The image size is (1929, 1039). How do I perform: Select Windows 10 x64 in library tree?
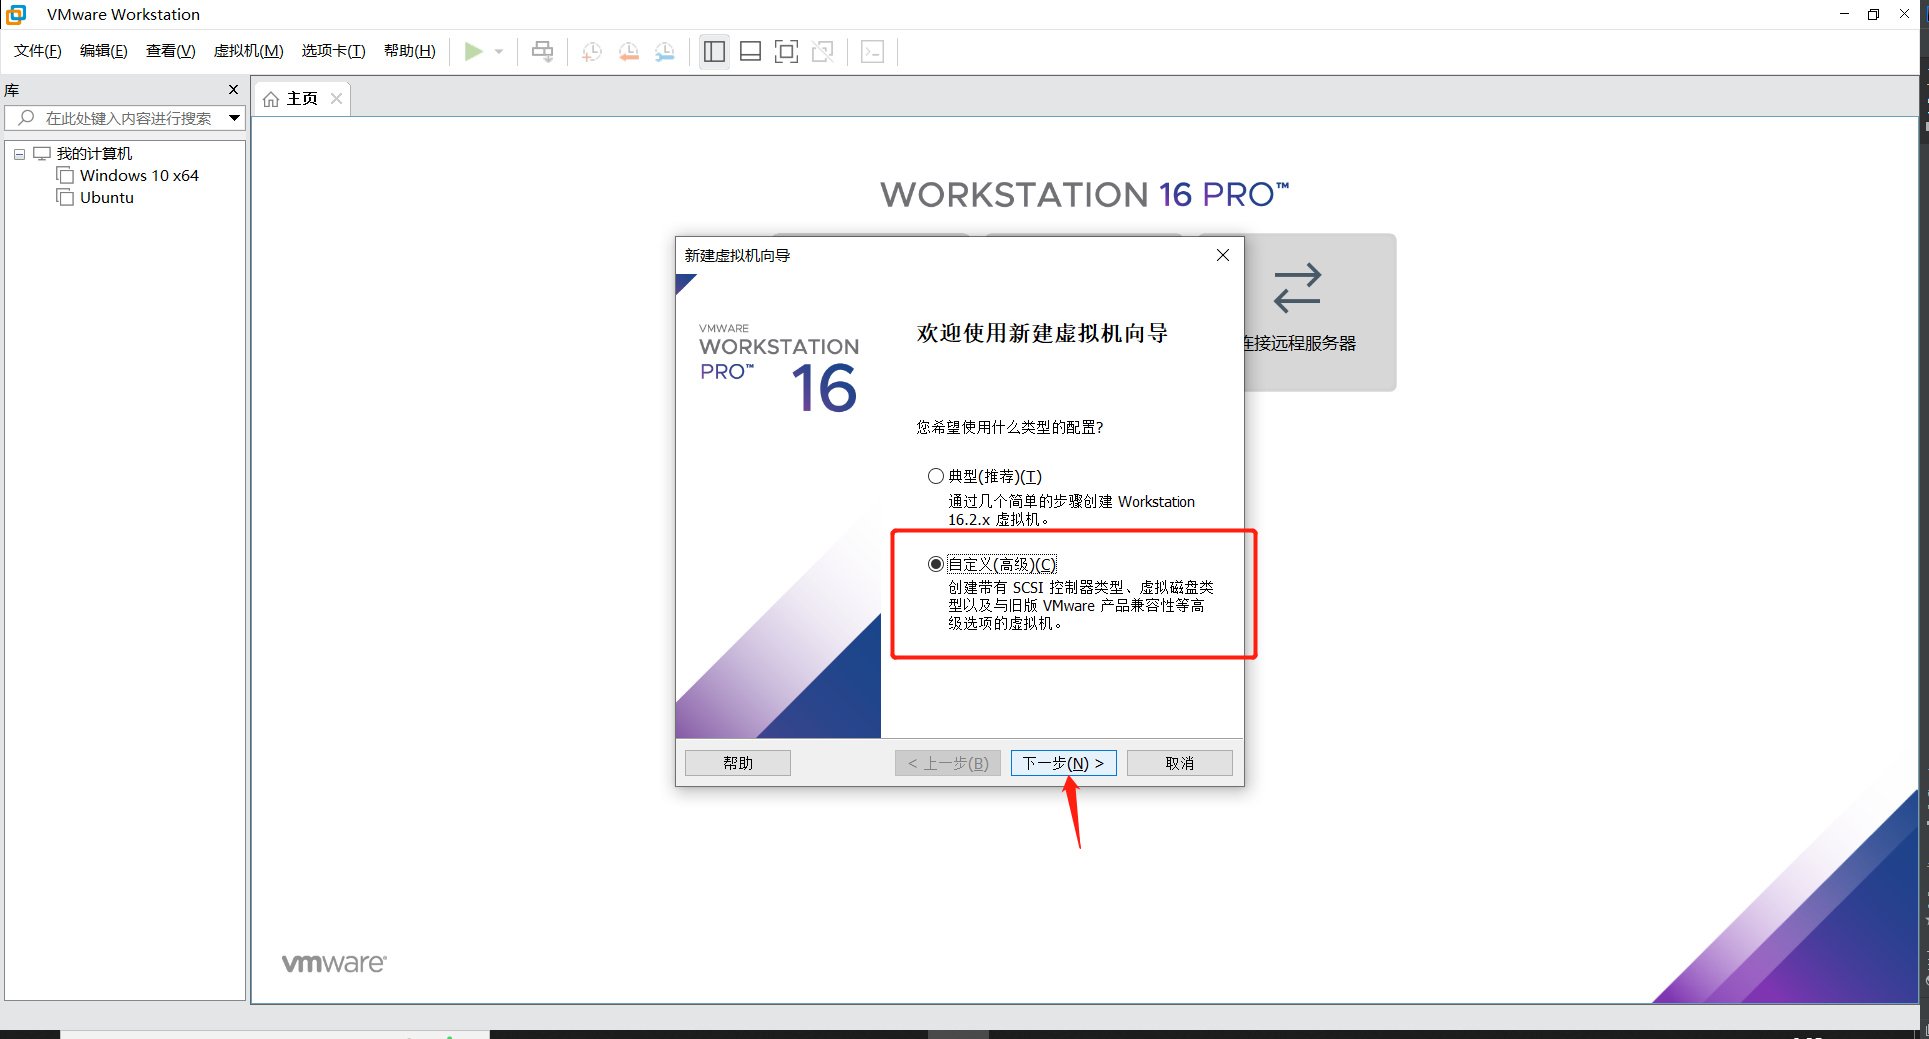tap(139, 175)
